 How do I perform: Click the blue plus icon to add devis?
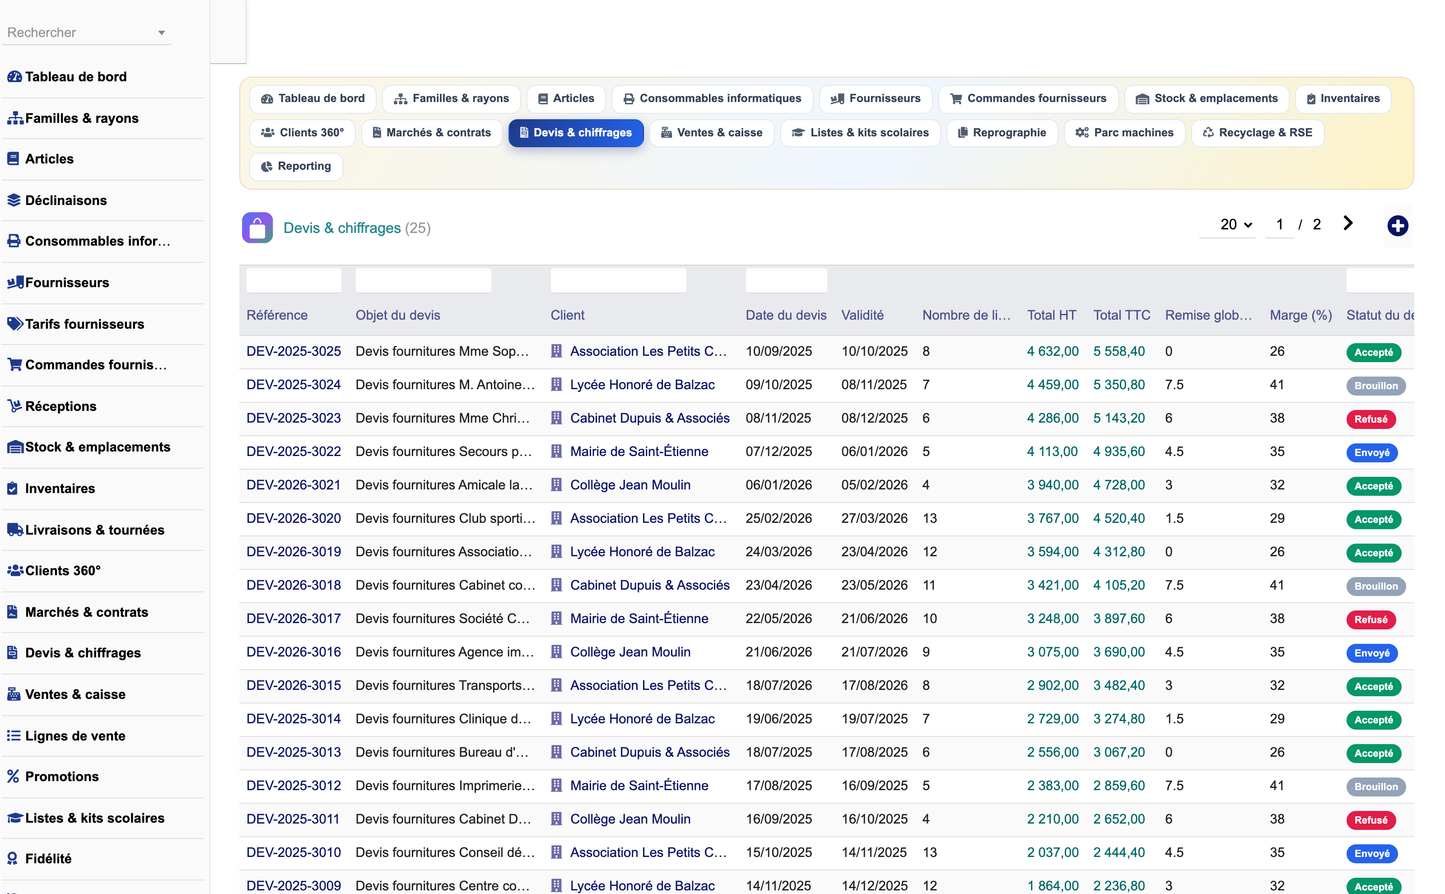point(1398,226)
